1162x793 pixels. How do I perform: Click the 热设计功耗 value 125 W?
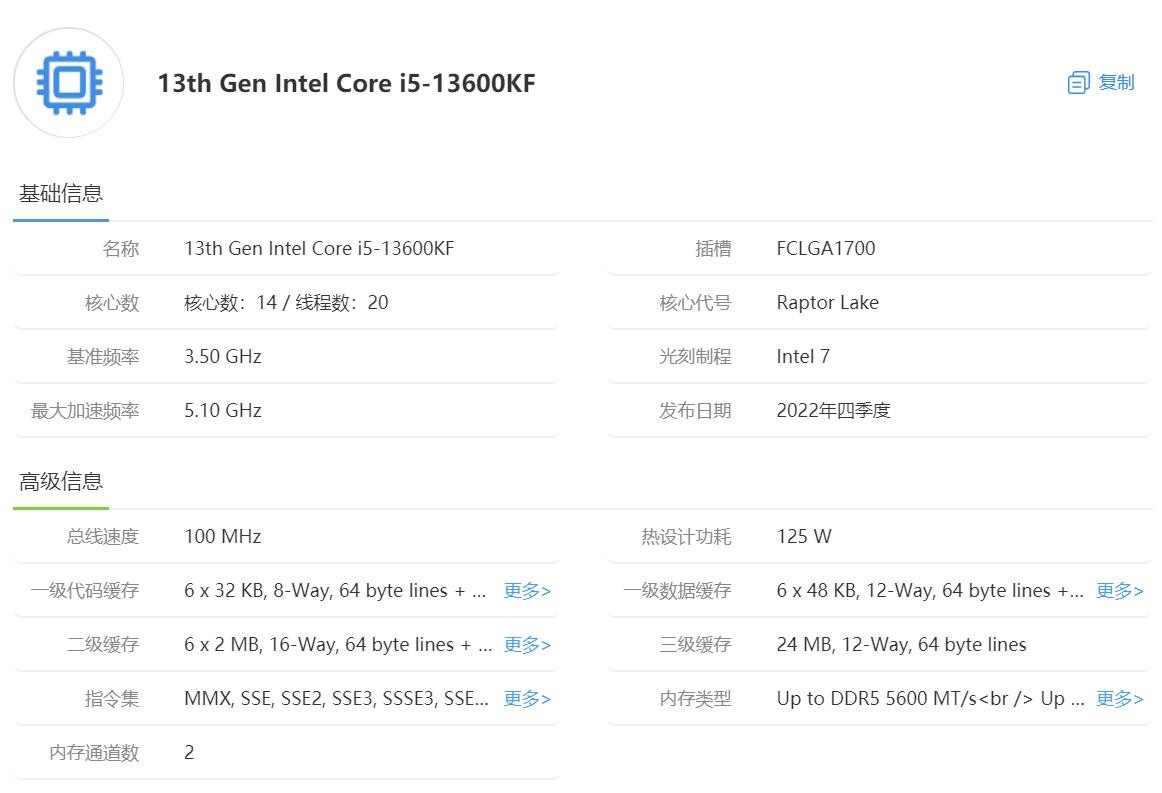pos(803,537)
